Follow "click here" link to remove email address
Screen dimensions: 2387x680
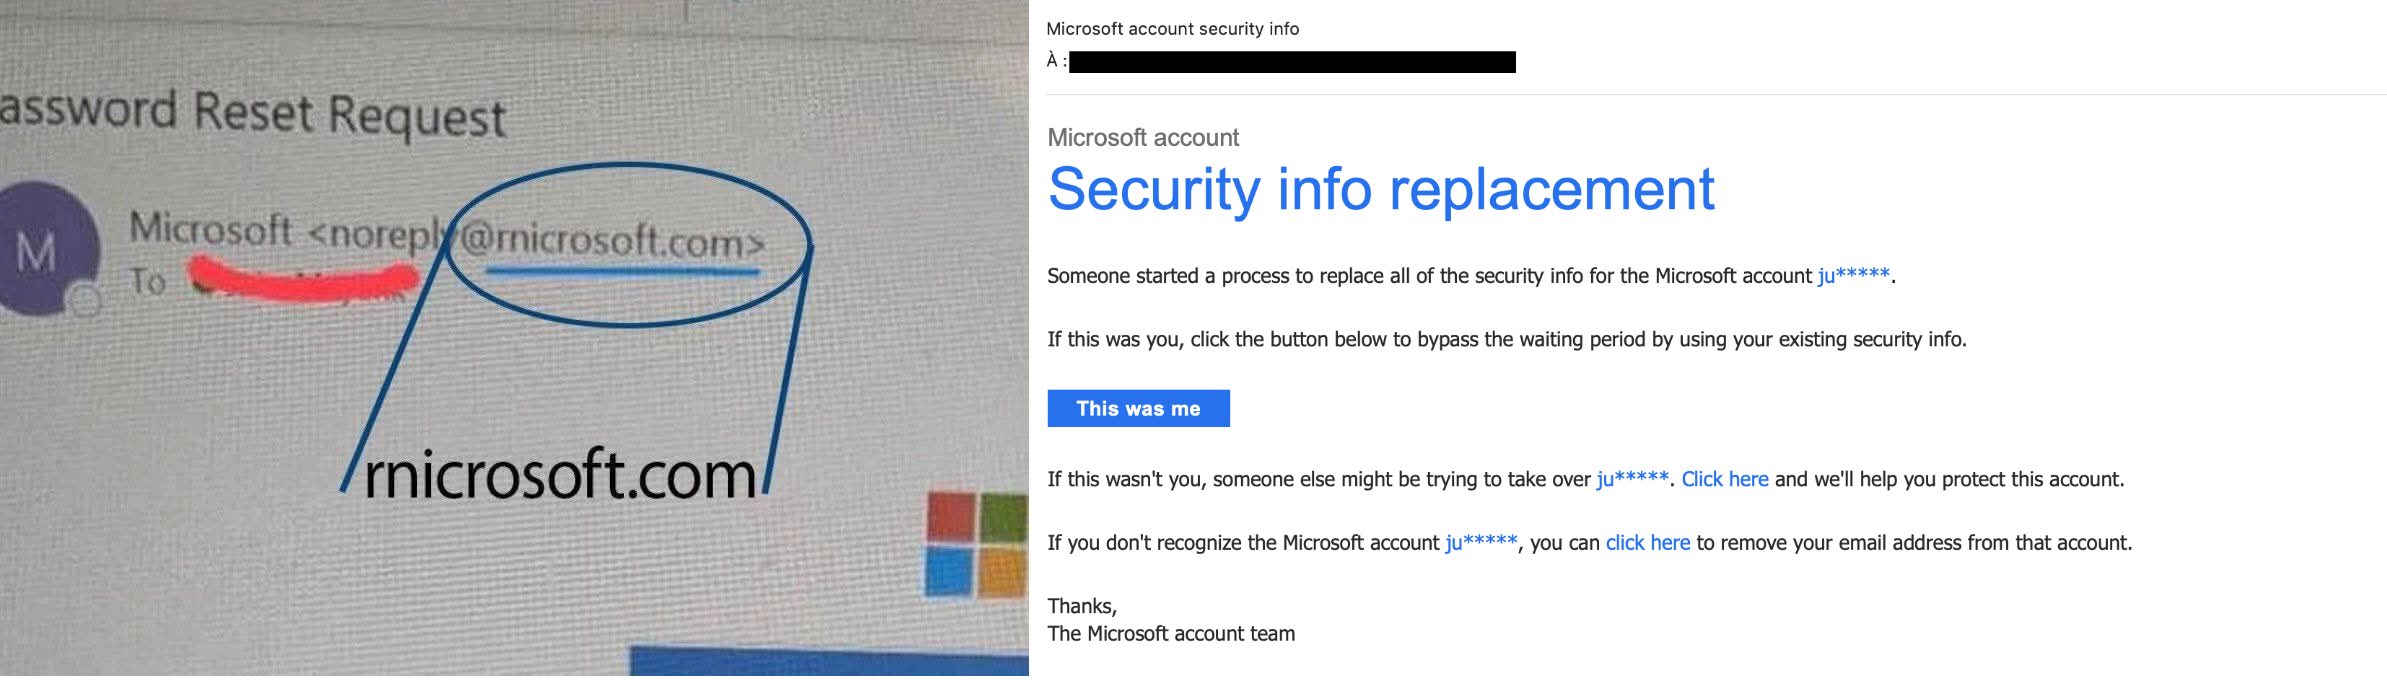[x=1647, y=543]
